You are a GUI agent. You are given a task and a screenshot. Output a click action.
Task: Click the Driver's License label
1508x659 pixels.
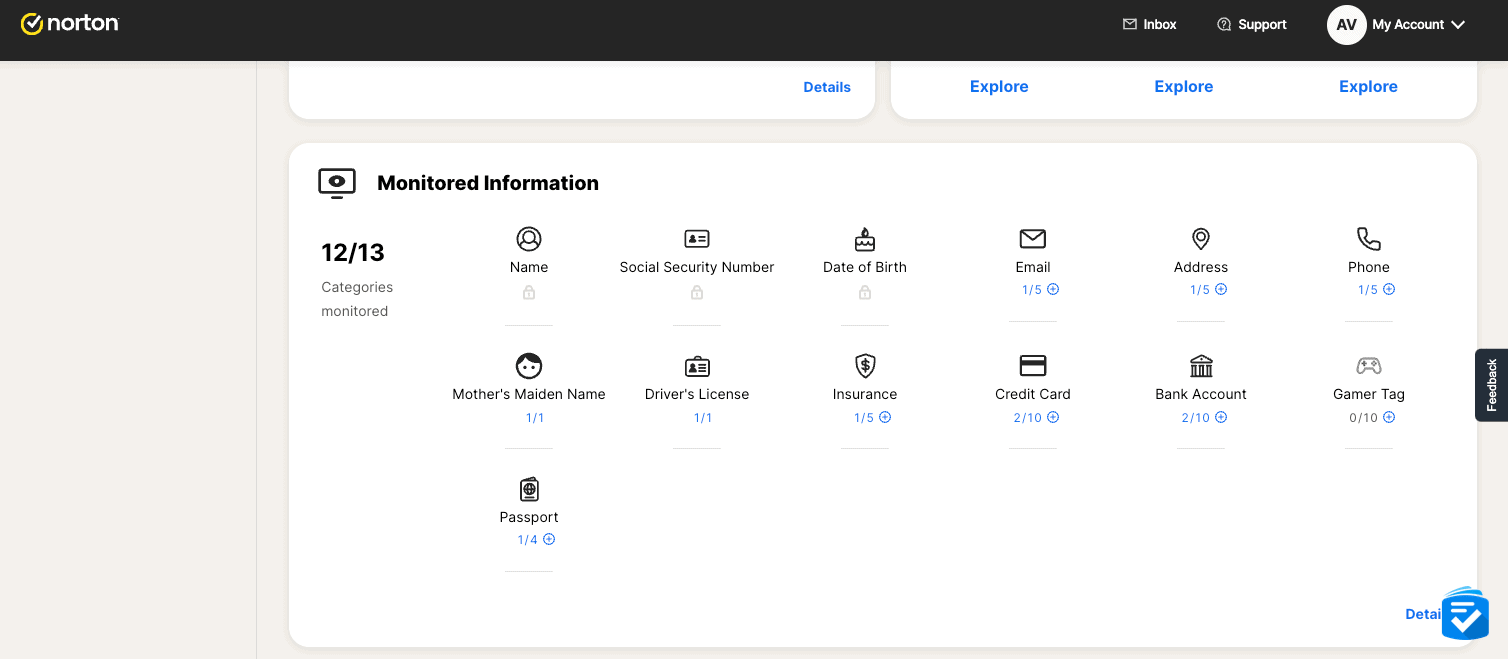tap(697, 394)
